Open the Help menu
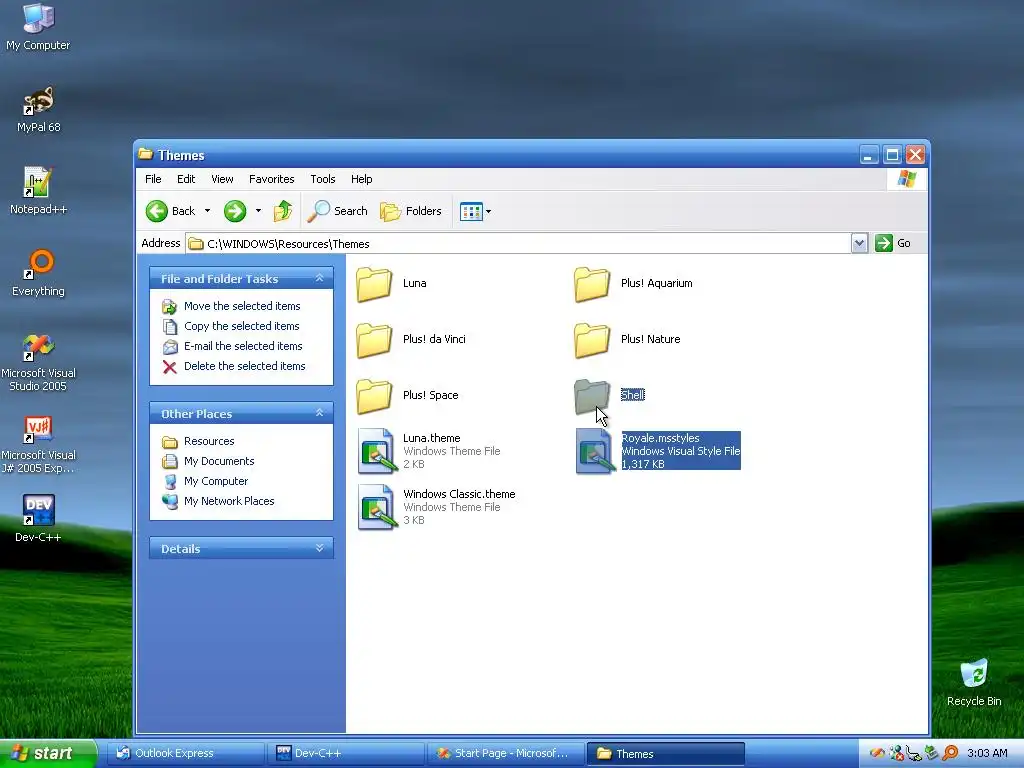 point(361,179)
